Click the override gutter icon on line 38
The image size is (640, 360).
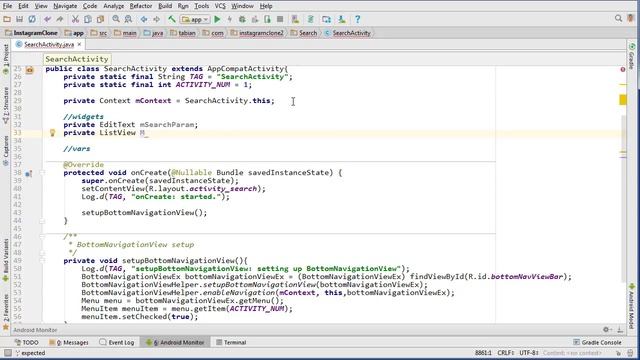click(29, 173)
